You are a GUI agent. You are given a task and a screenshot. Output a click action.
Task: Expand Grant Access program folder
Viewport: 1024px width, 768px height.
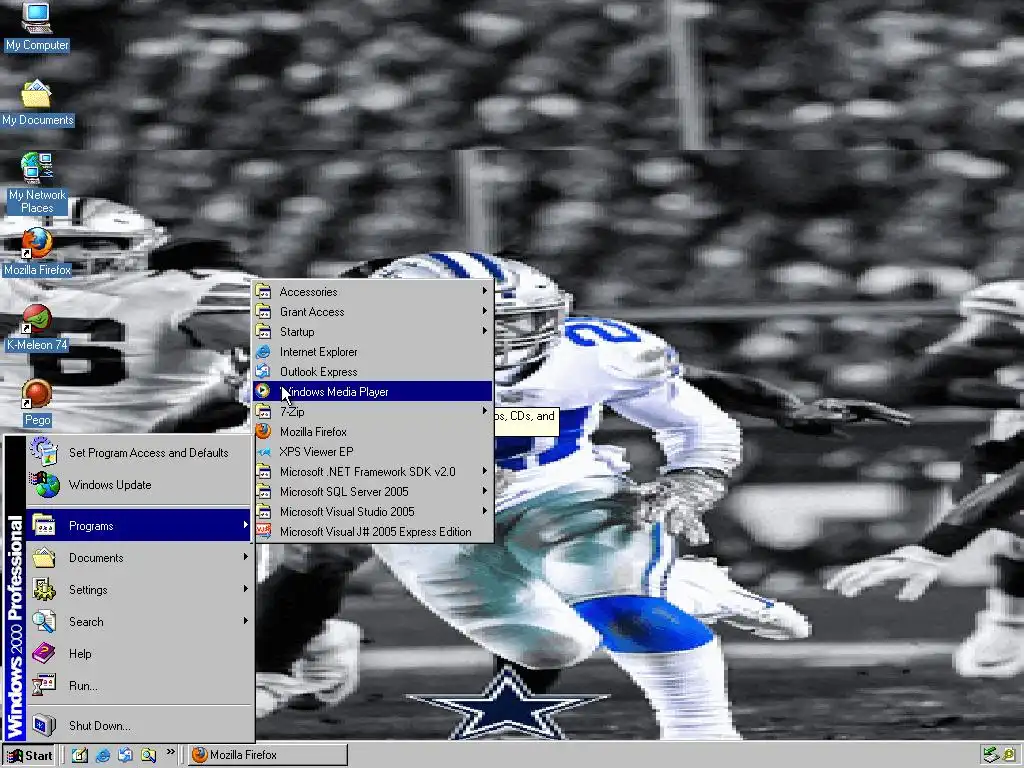click(x=373, y=312)
